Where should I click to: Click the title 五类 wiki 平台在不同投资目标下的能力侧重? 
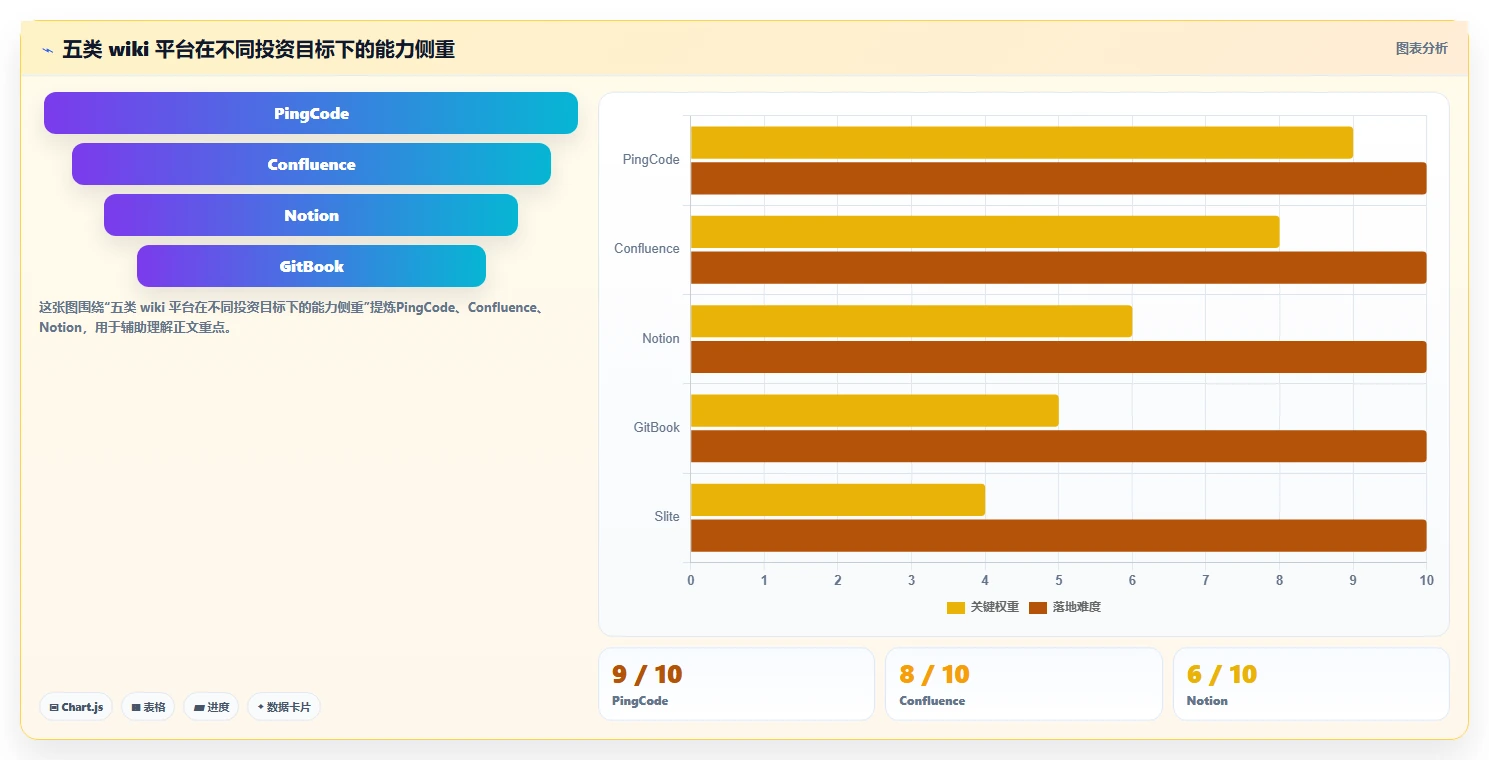pos(259,50)
